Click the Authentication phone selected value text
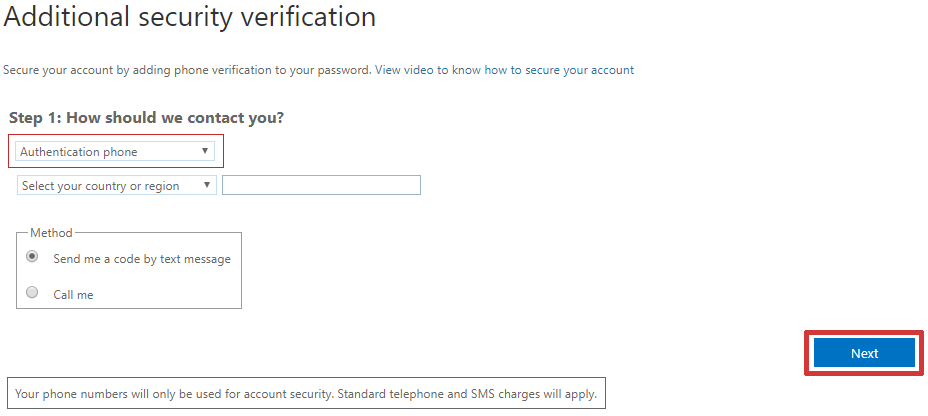Image resolution: width=928 pixels, height=416 pixels. 79,152
